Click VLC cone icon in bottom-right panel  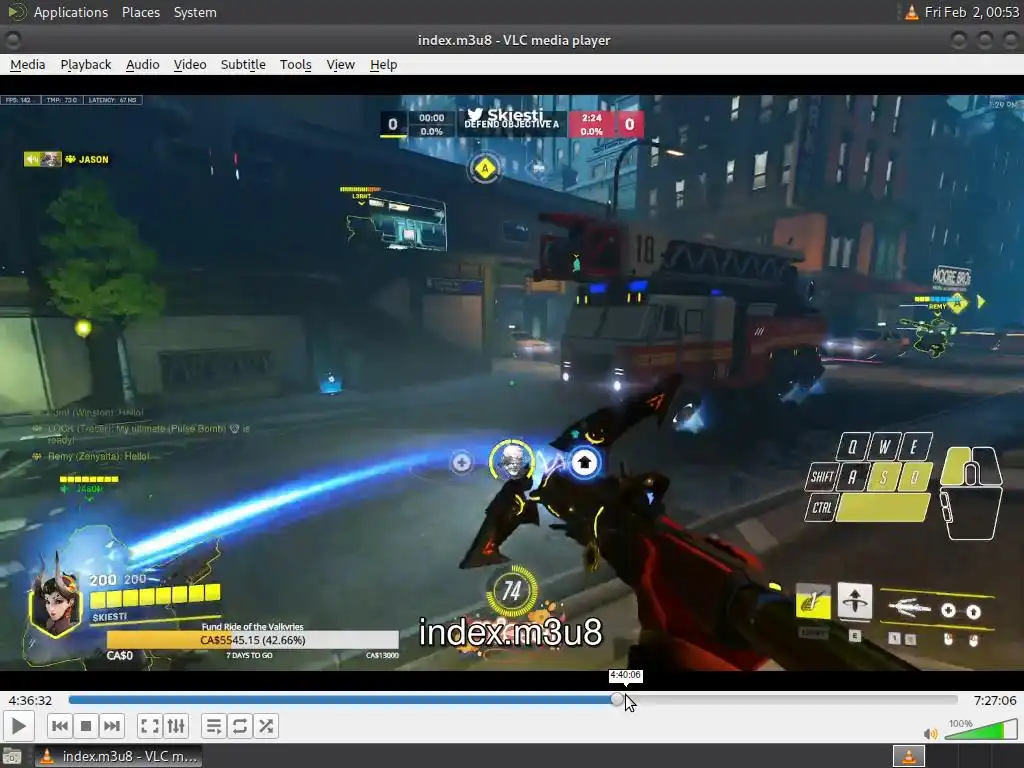pyautogui.click(x=908, y=756)
